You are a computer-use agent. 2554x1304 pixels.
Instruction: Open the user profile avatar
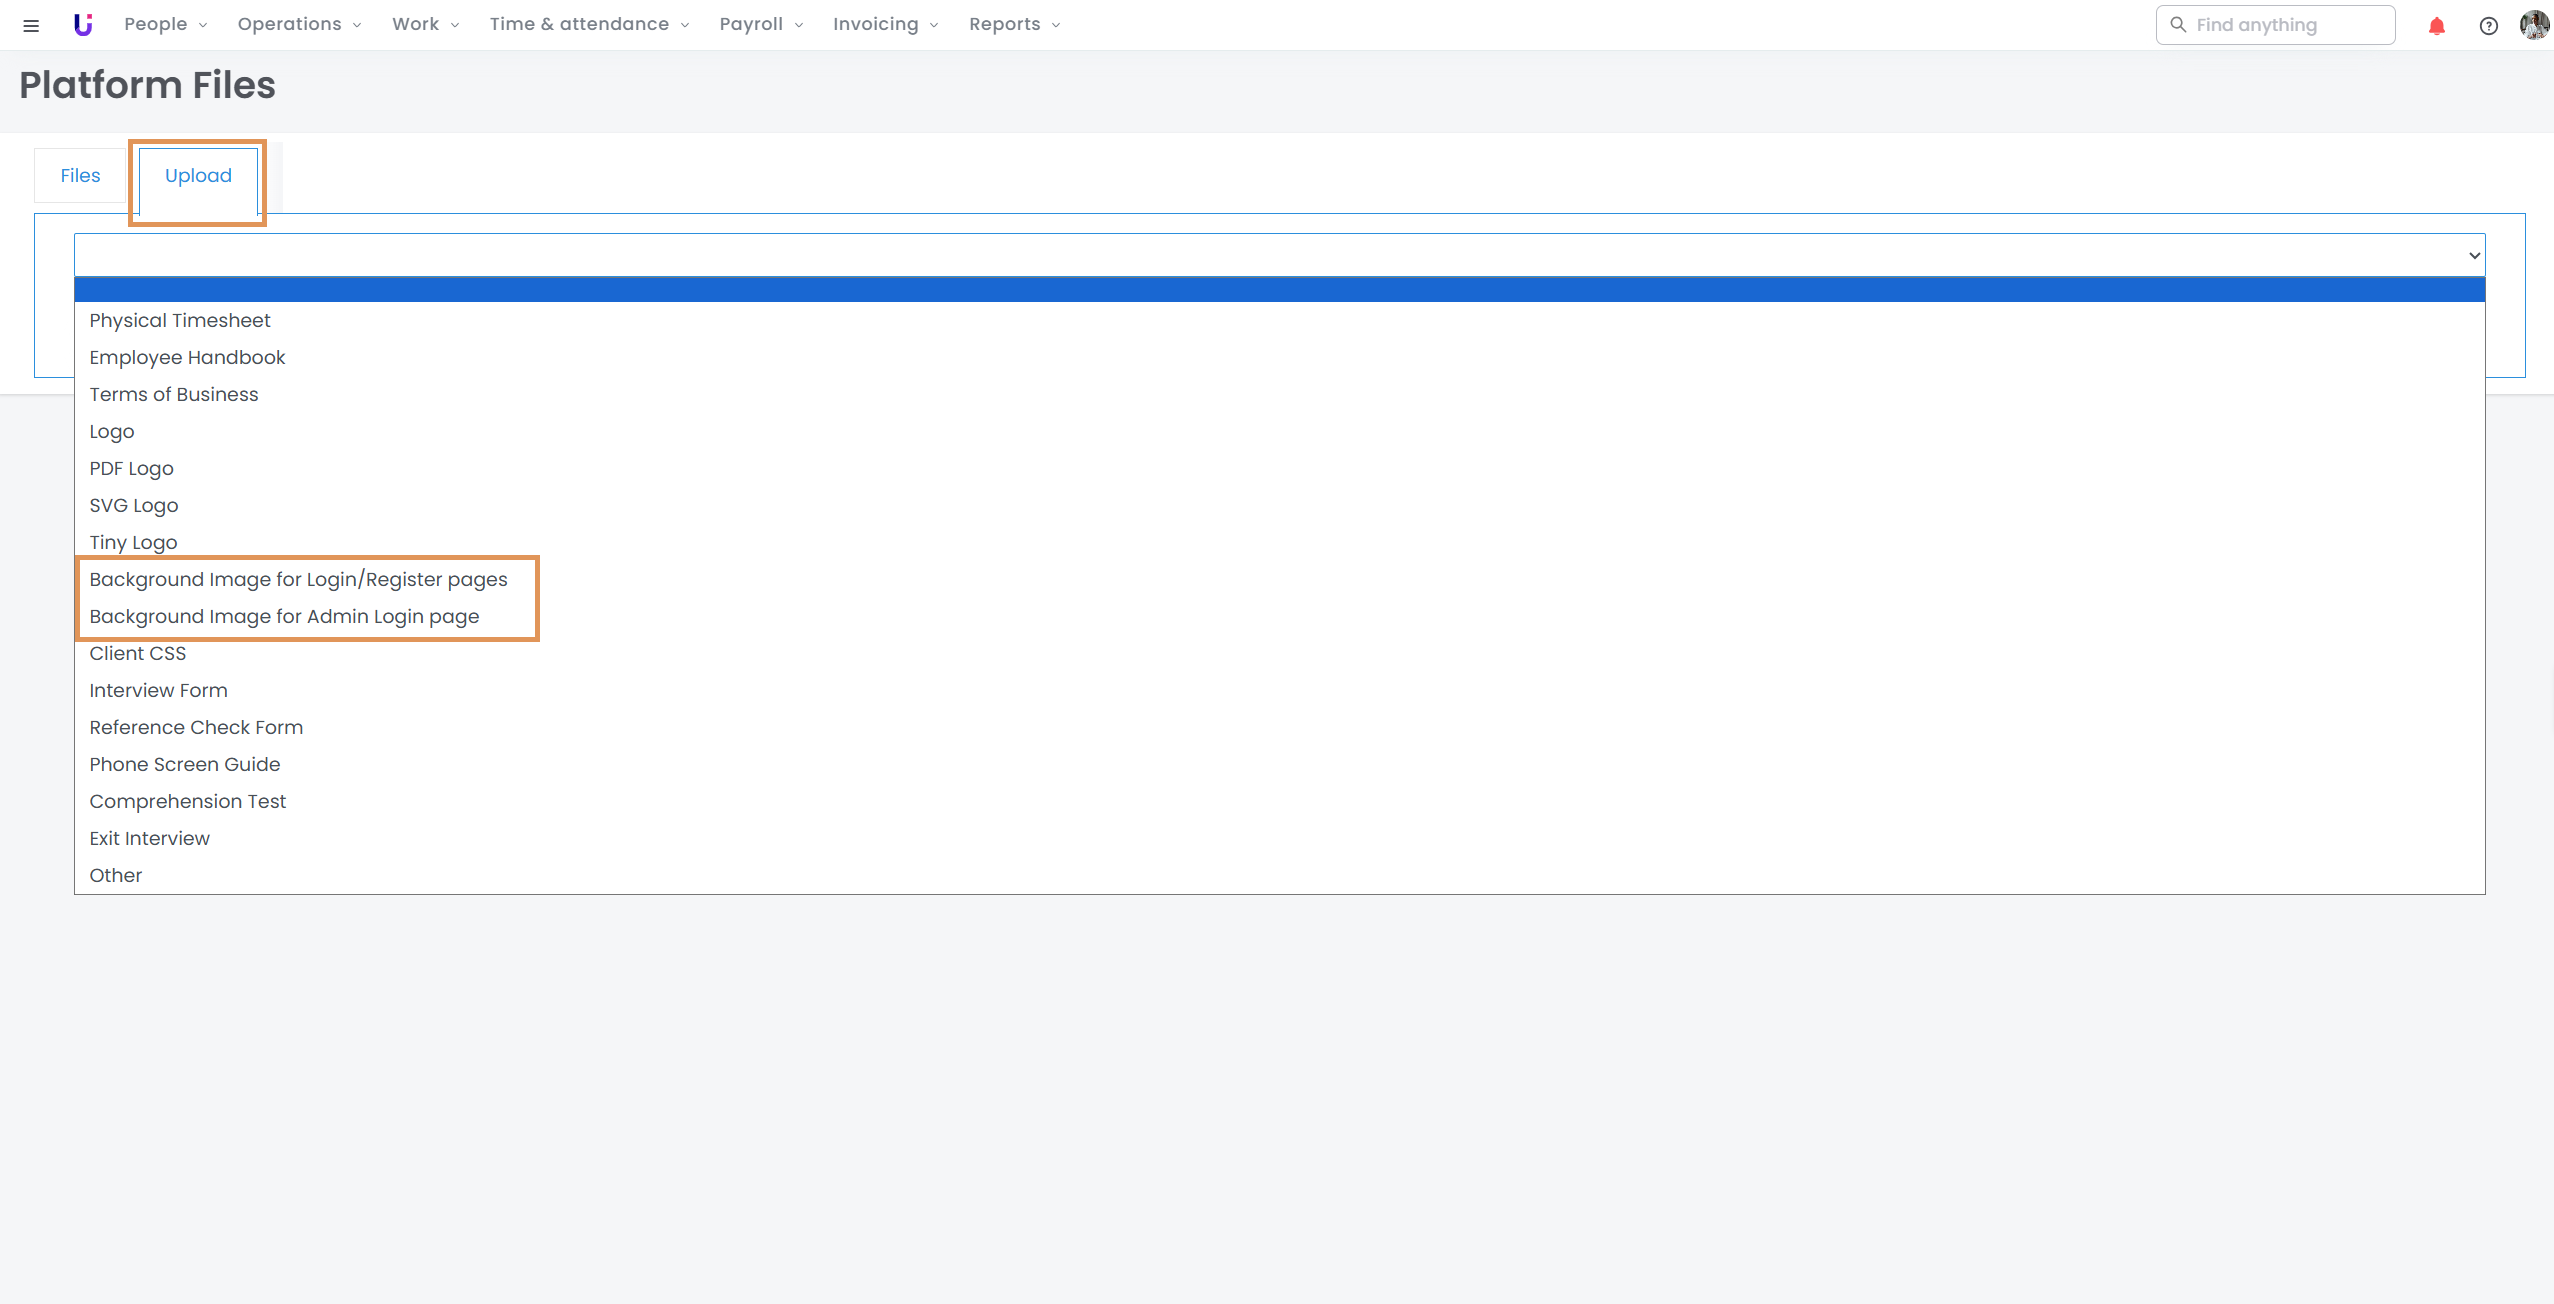point(2533,25)
